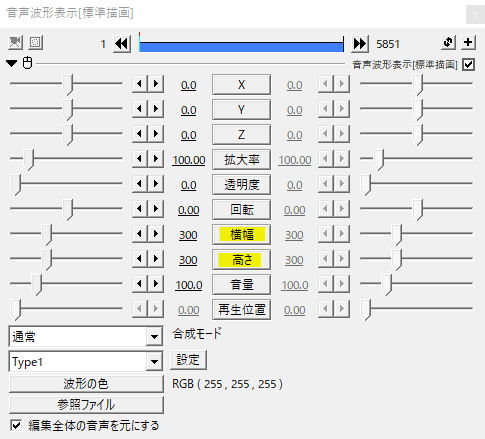This screenshot has height=439, width=485.
Task: Toggle 編集全体の音声を元にする checkbox
Action: click(16, 425)
